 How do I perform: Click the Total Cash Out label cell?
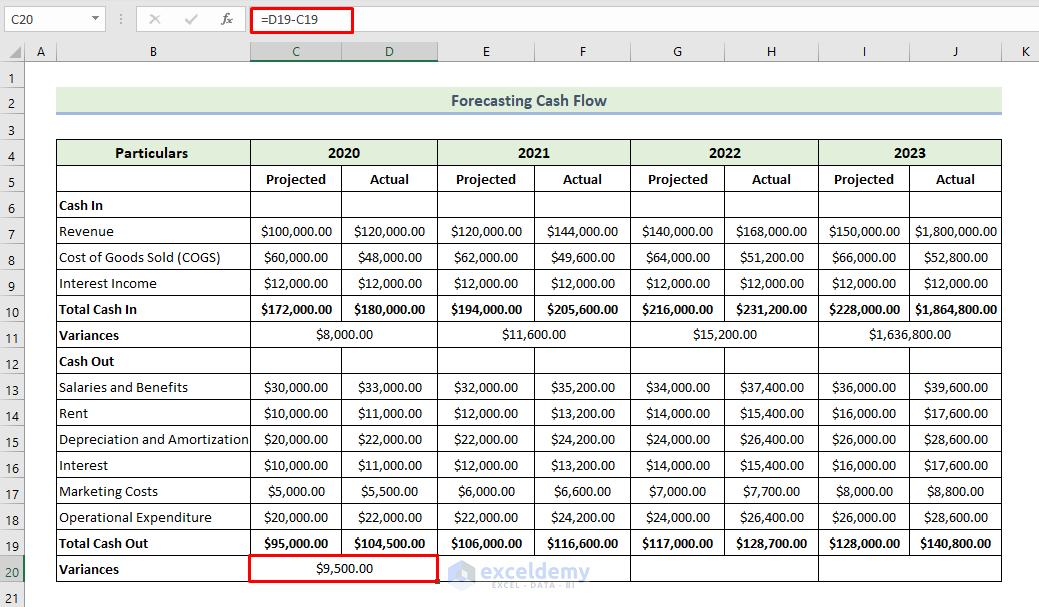[153, 543]
